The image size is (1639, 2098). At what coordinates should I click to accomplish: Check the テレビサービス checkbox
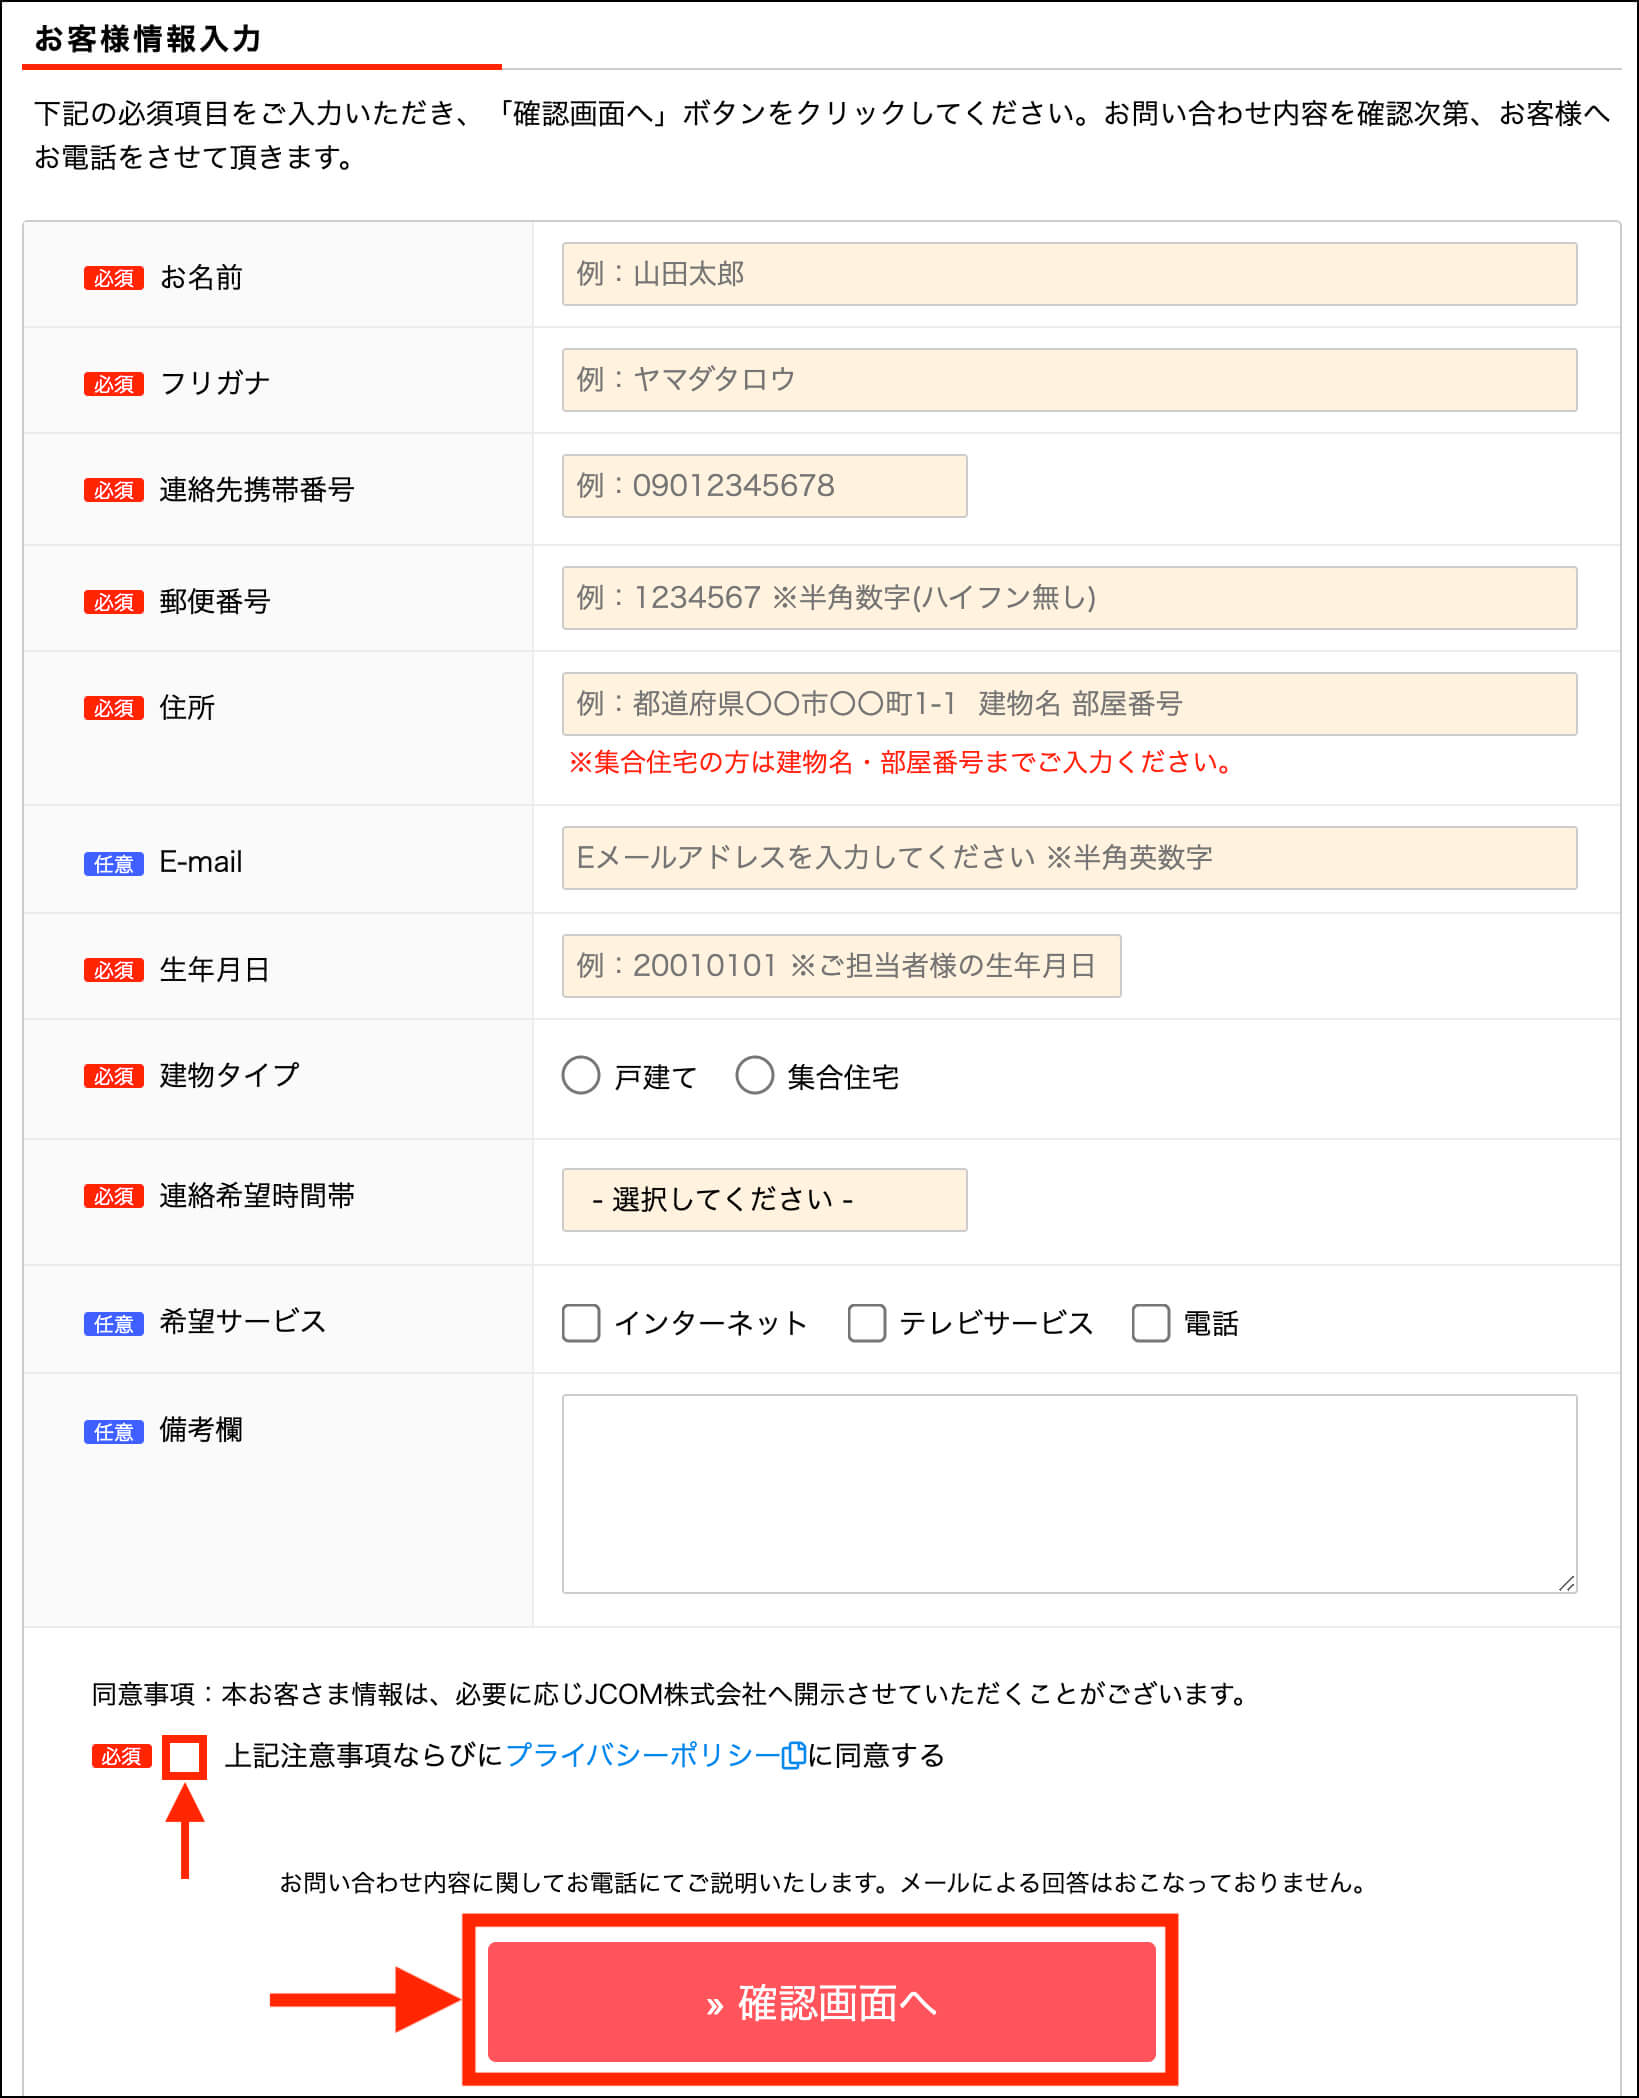(x=867, y=1323)
